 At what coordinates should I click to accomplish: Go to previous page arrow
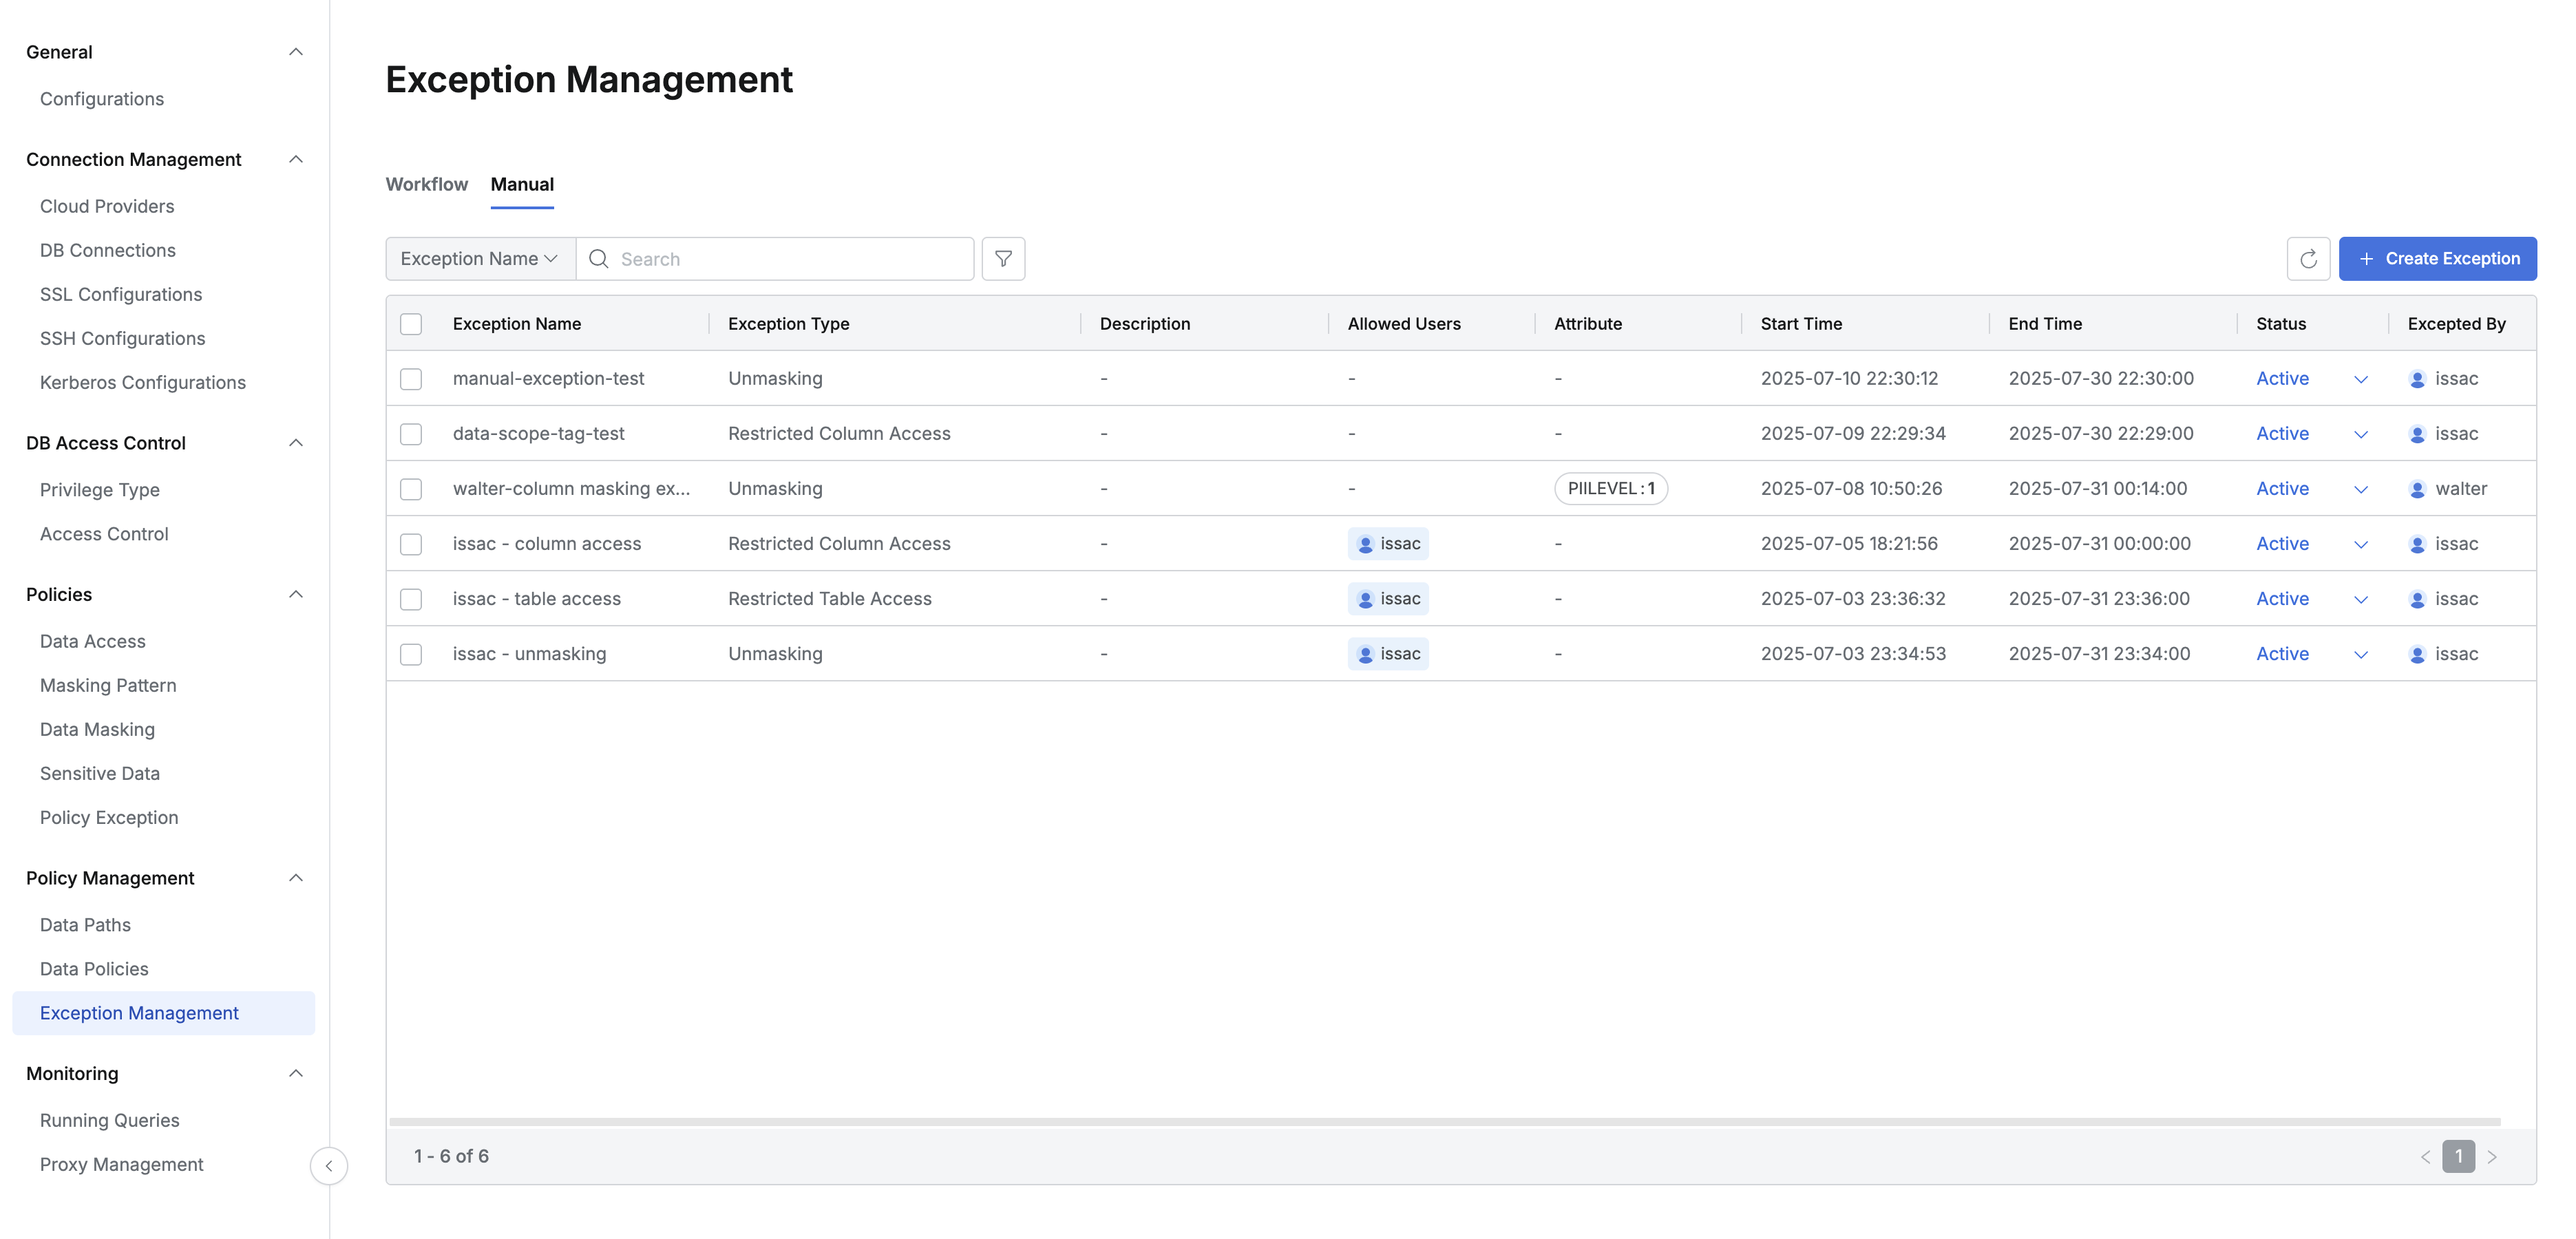(2425, 1157)
